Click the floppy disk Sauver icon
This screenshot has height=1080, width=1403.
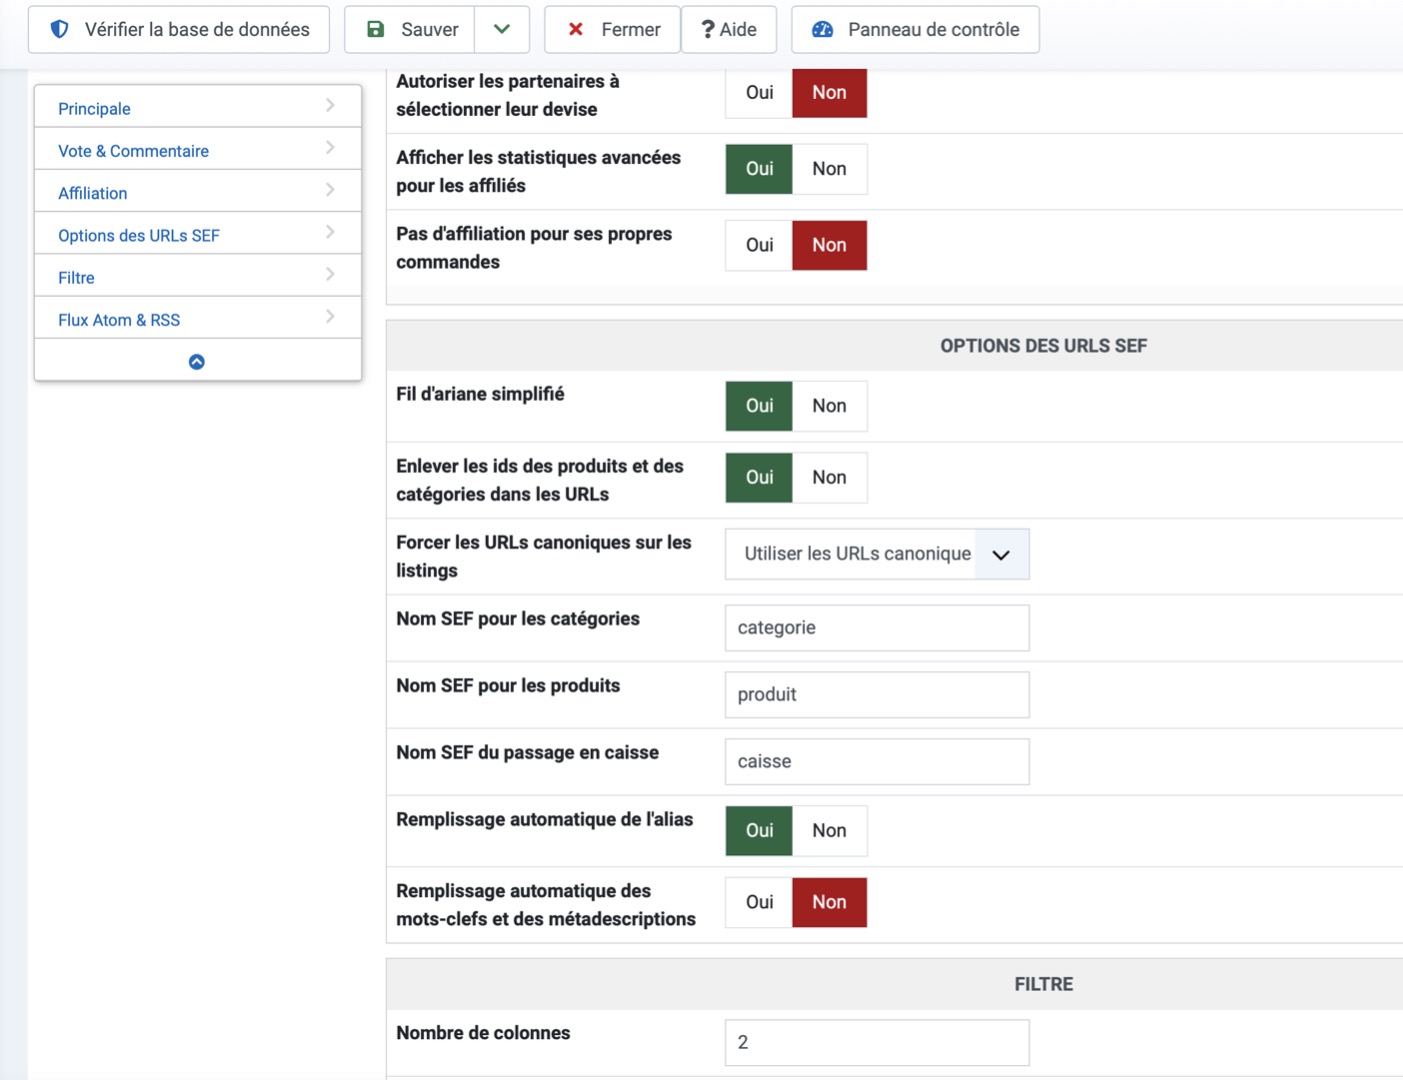coord(376,29)
